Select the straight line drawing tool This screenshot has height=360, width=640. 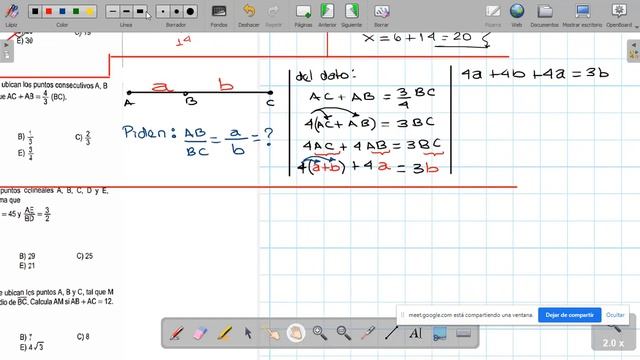tap(391, 333)
